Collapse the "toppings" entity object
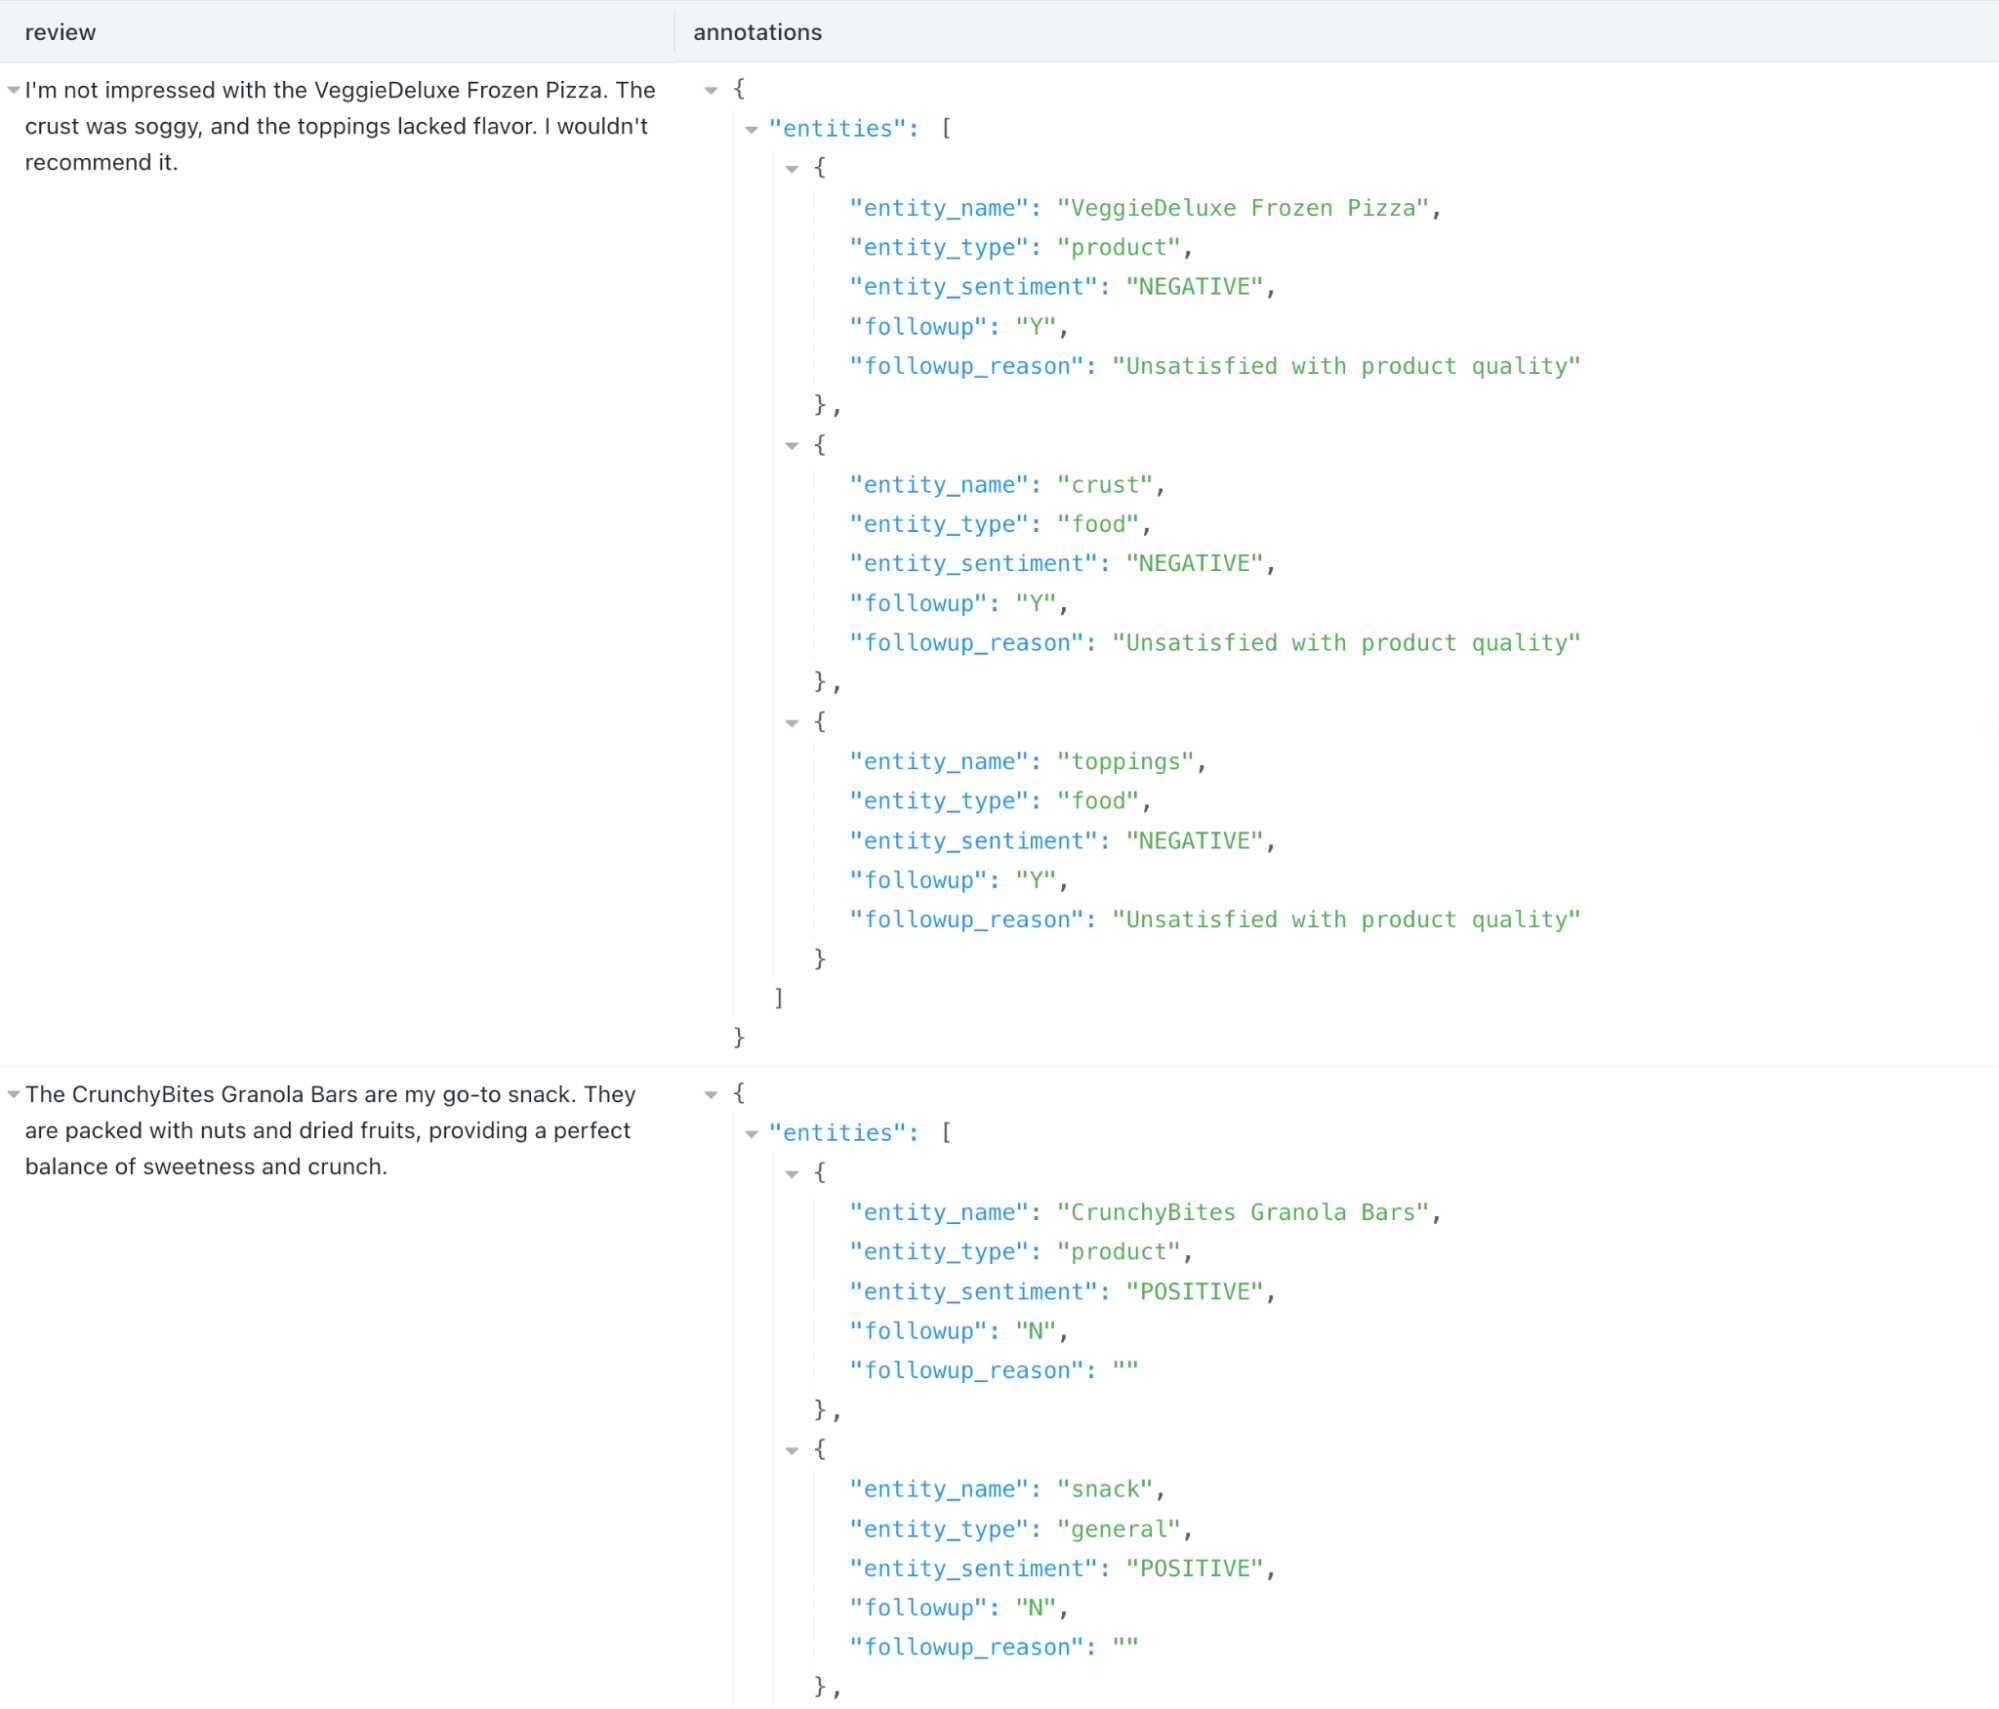 [x=791, y=722]
